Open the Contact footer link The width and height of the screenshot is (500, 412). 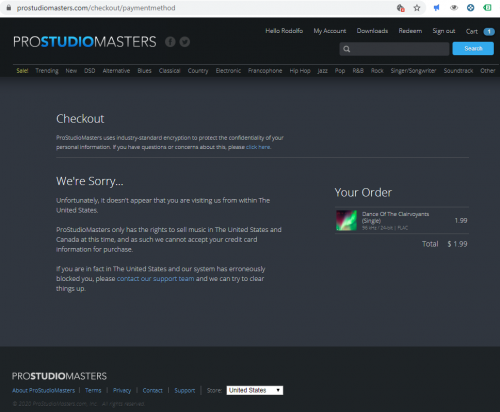[x=152, y=390]
